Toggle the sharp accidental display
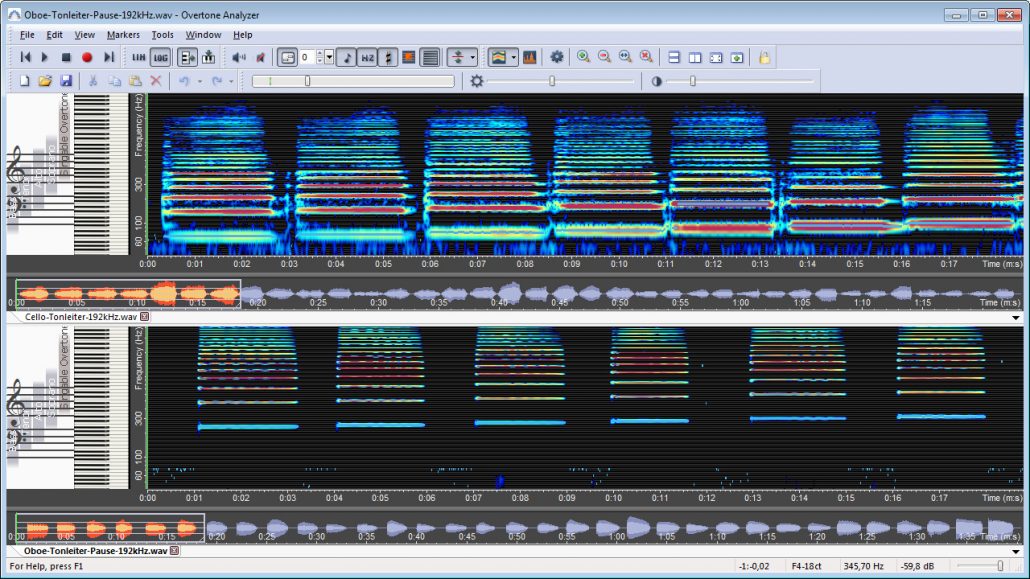 (x=388, y=57)
